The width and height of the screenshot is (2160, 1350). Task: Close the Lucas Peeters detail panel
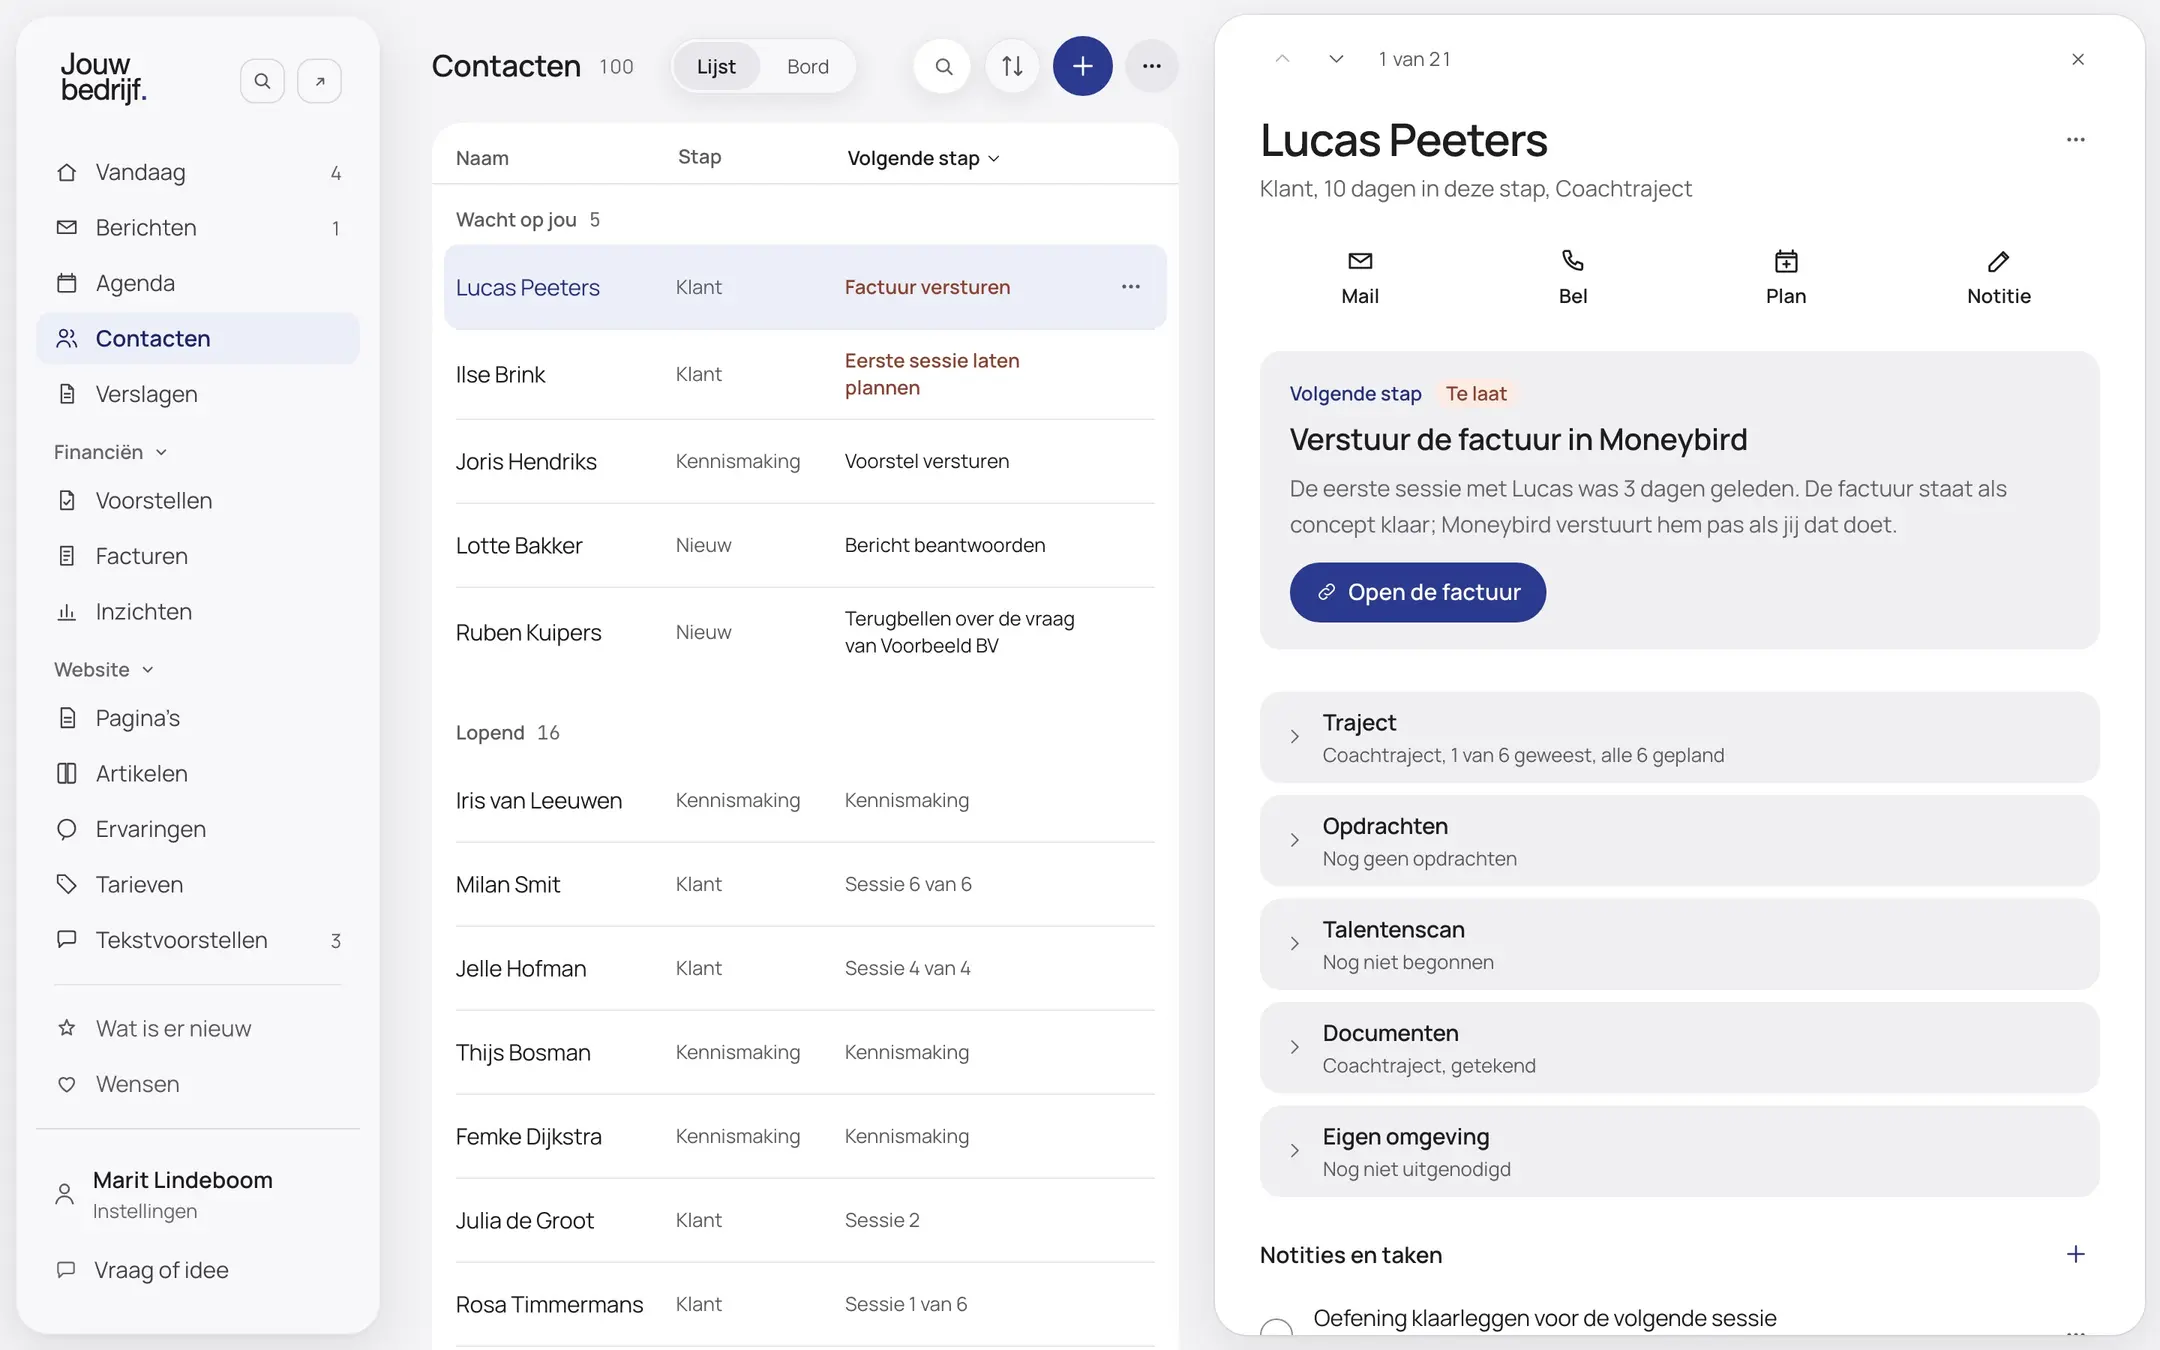tap(2078, 59)
